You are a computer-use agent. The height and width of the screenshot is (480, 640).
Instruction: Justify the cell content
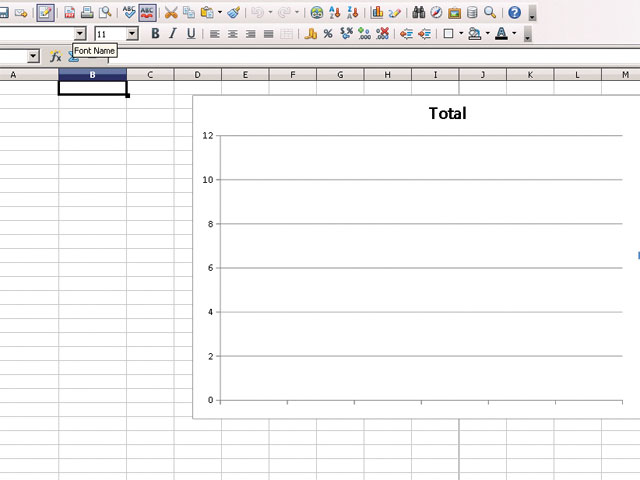(268, 34)
